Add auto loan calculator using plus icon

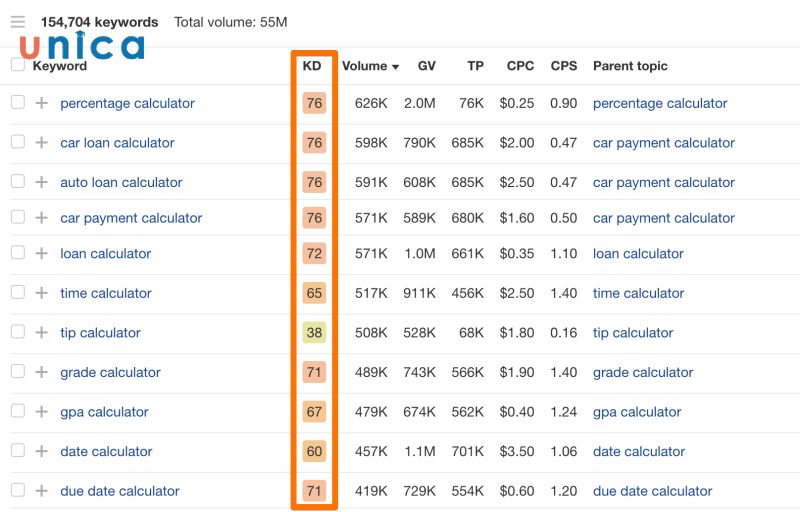pyautogui.click(x=41, y=183)
